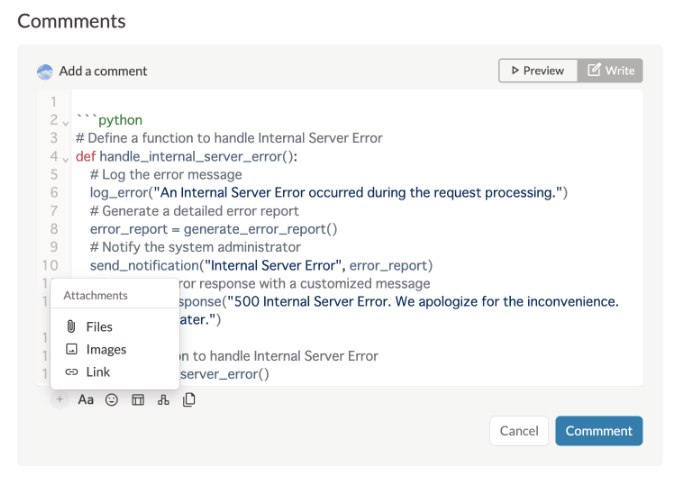This screenshot has height=480, width=680.
Task: Click the plus attachments icon in toolbar
Action: 59,399
